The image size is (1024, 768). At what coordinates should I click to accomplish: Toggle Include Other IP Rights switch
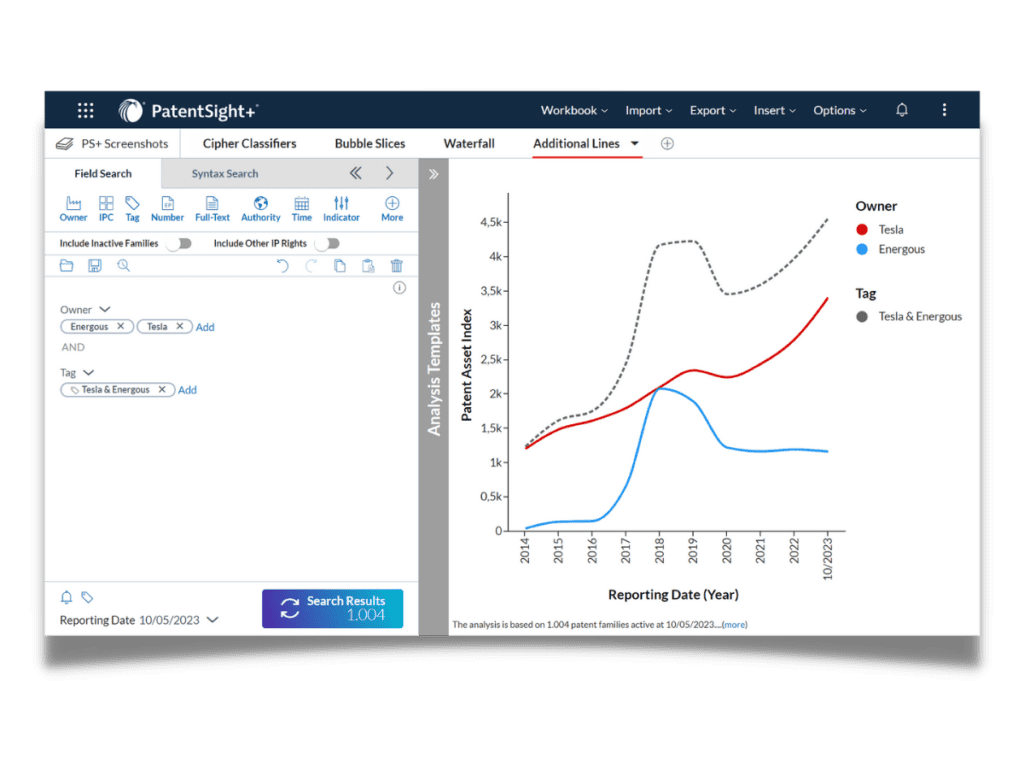327,243
